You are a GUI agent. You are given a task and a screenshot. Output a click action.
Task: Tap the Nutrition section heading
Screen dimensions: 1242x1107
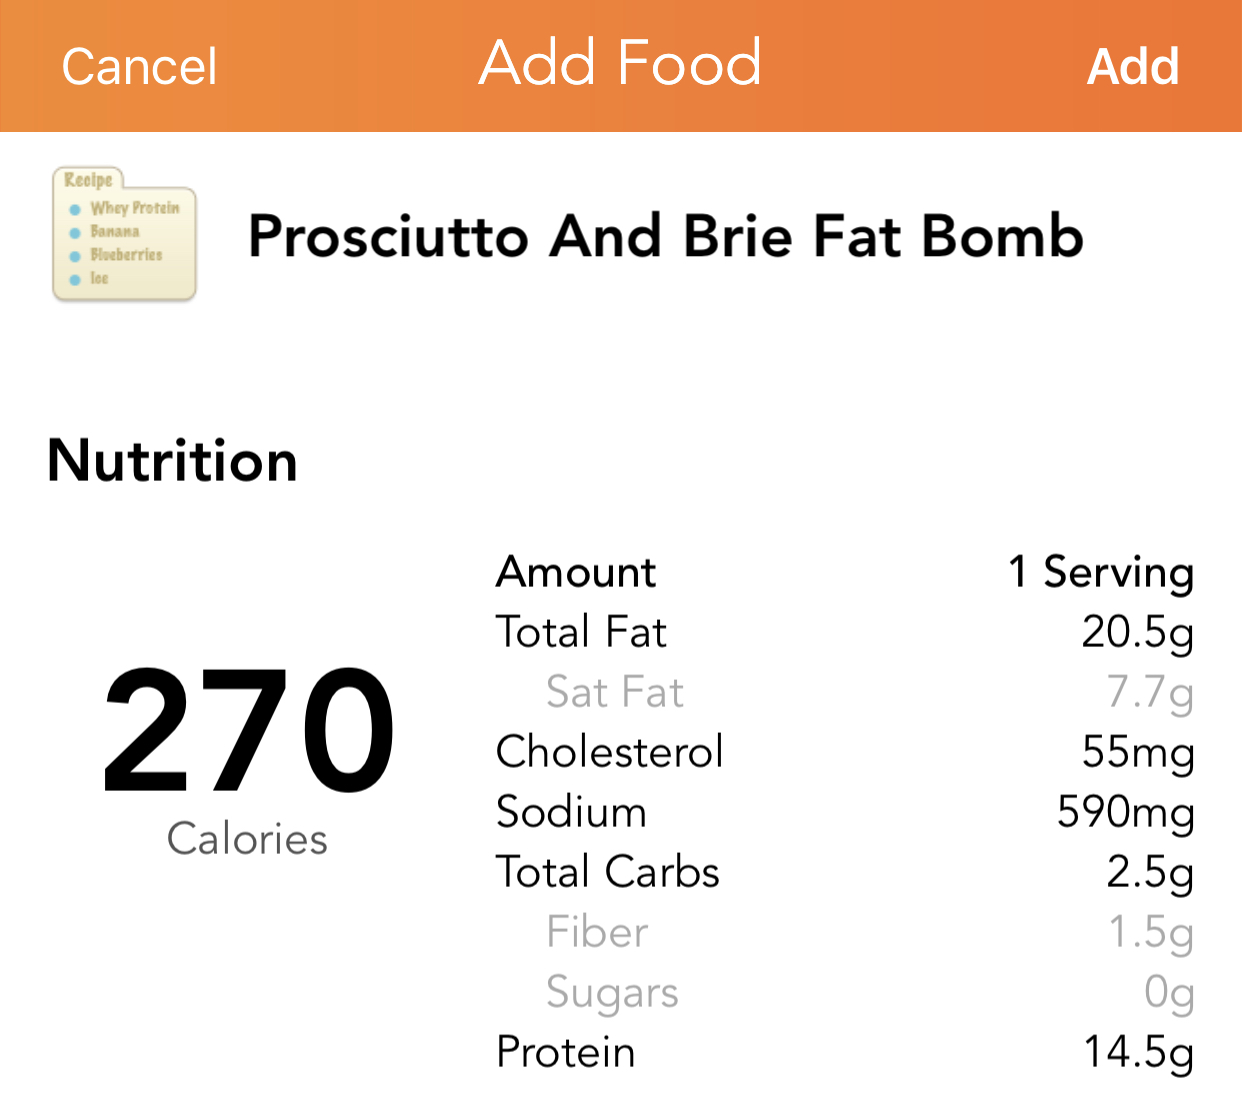172,461
